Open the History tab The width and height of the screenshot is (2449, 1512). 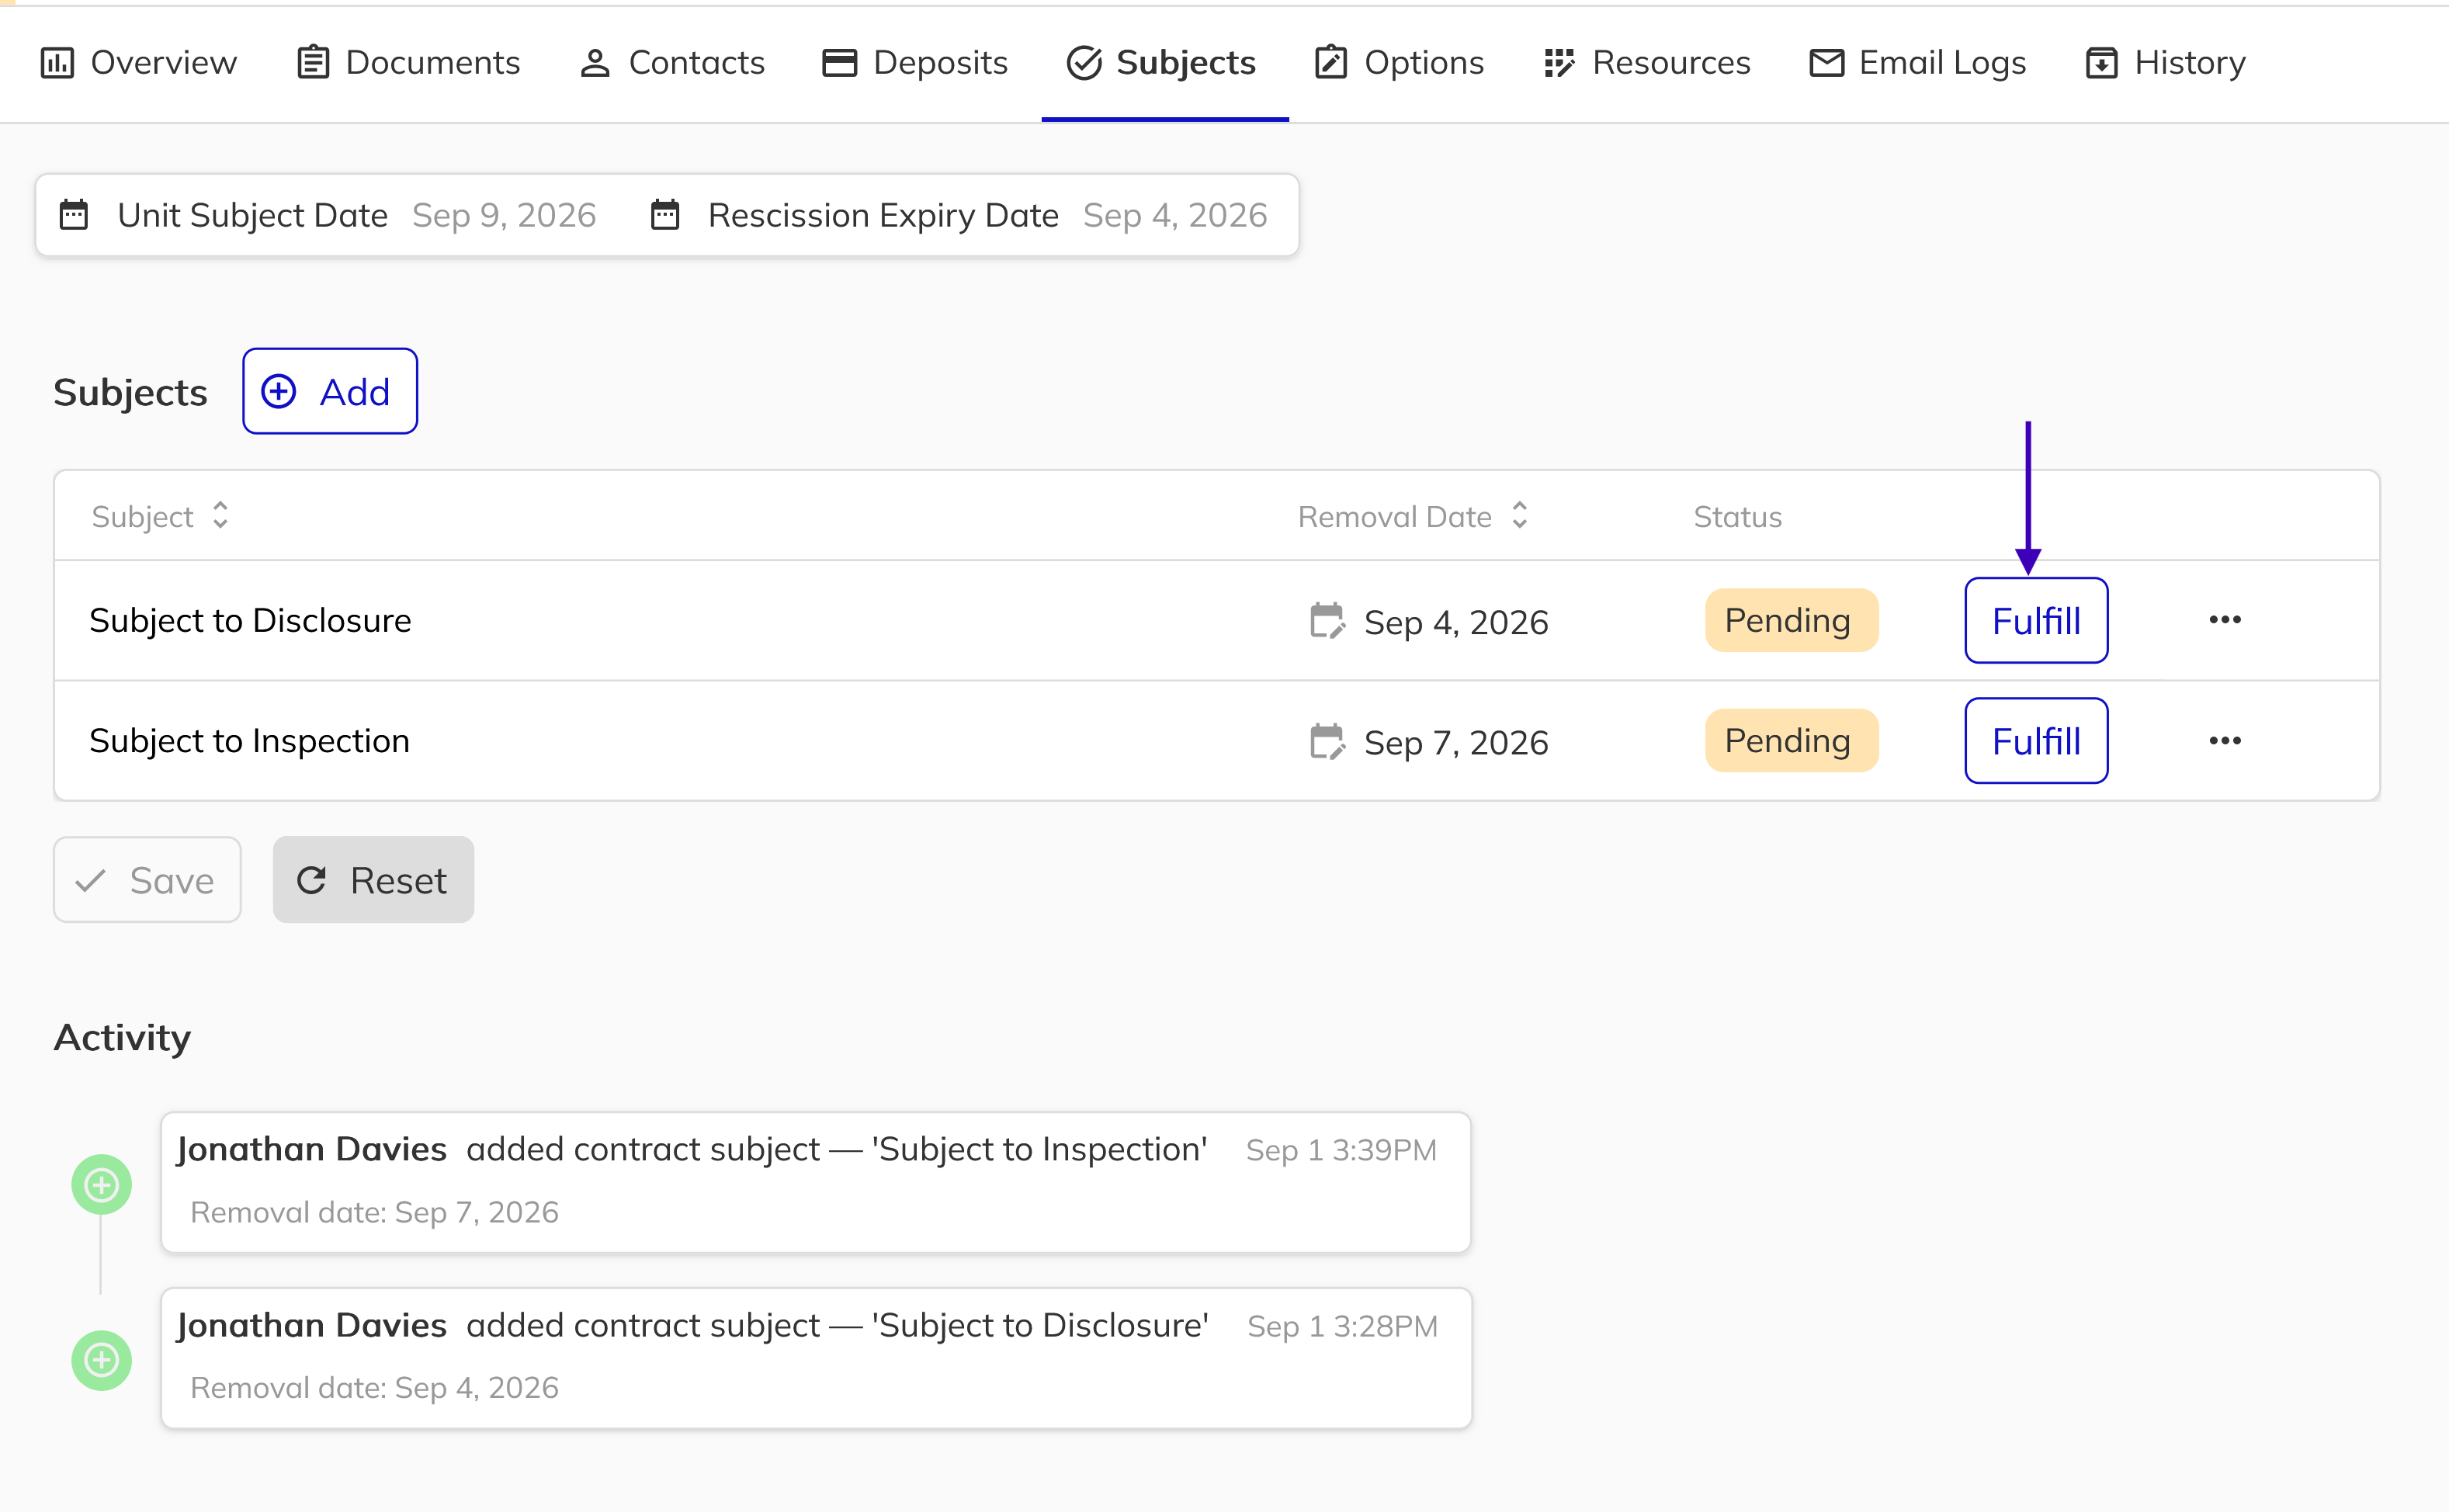coord(2166,63)
